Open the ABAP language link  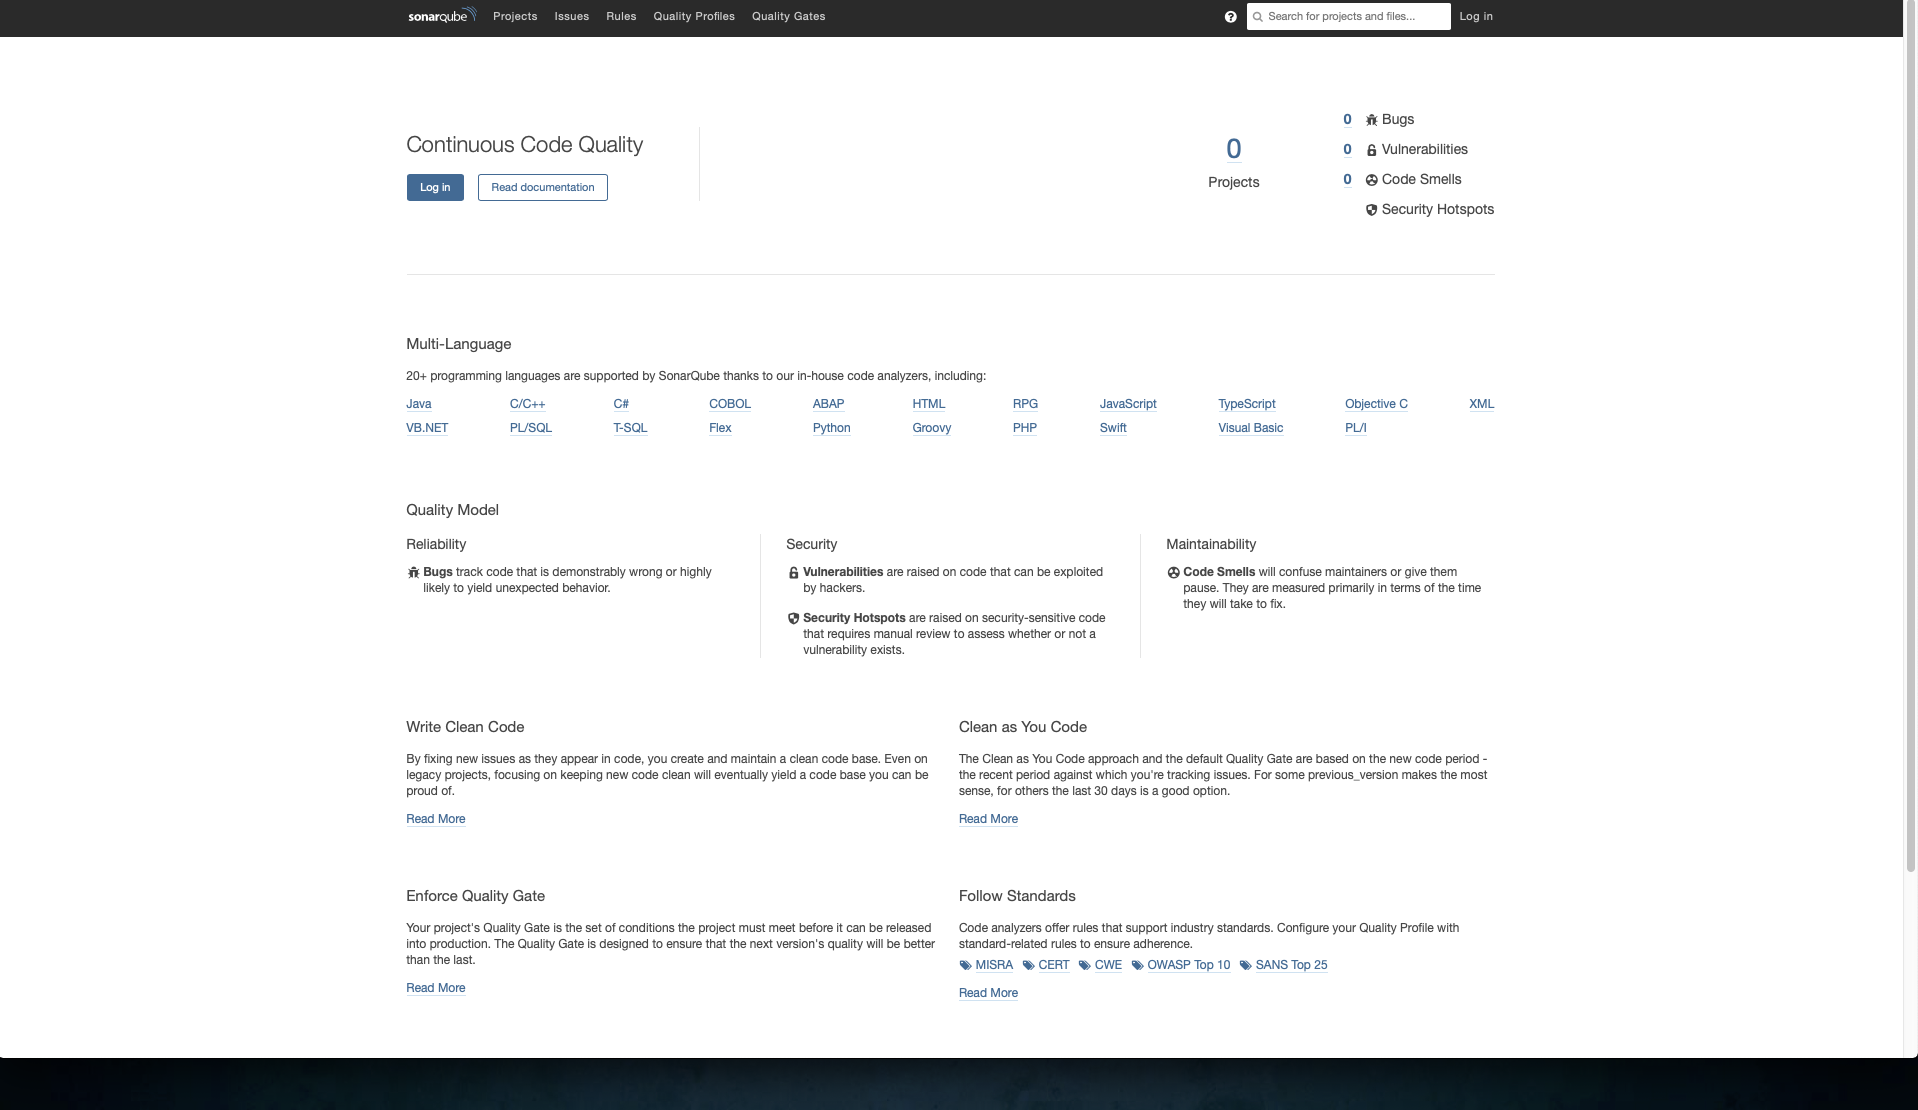tap(829, 404)
